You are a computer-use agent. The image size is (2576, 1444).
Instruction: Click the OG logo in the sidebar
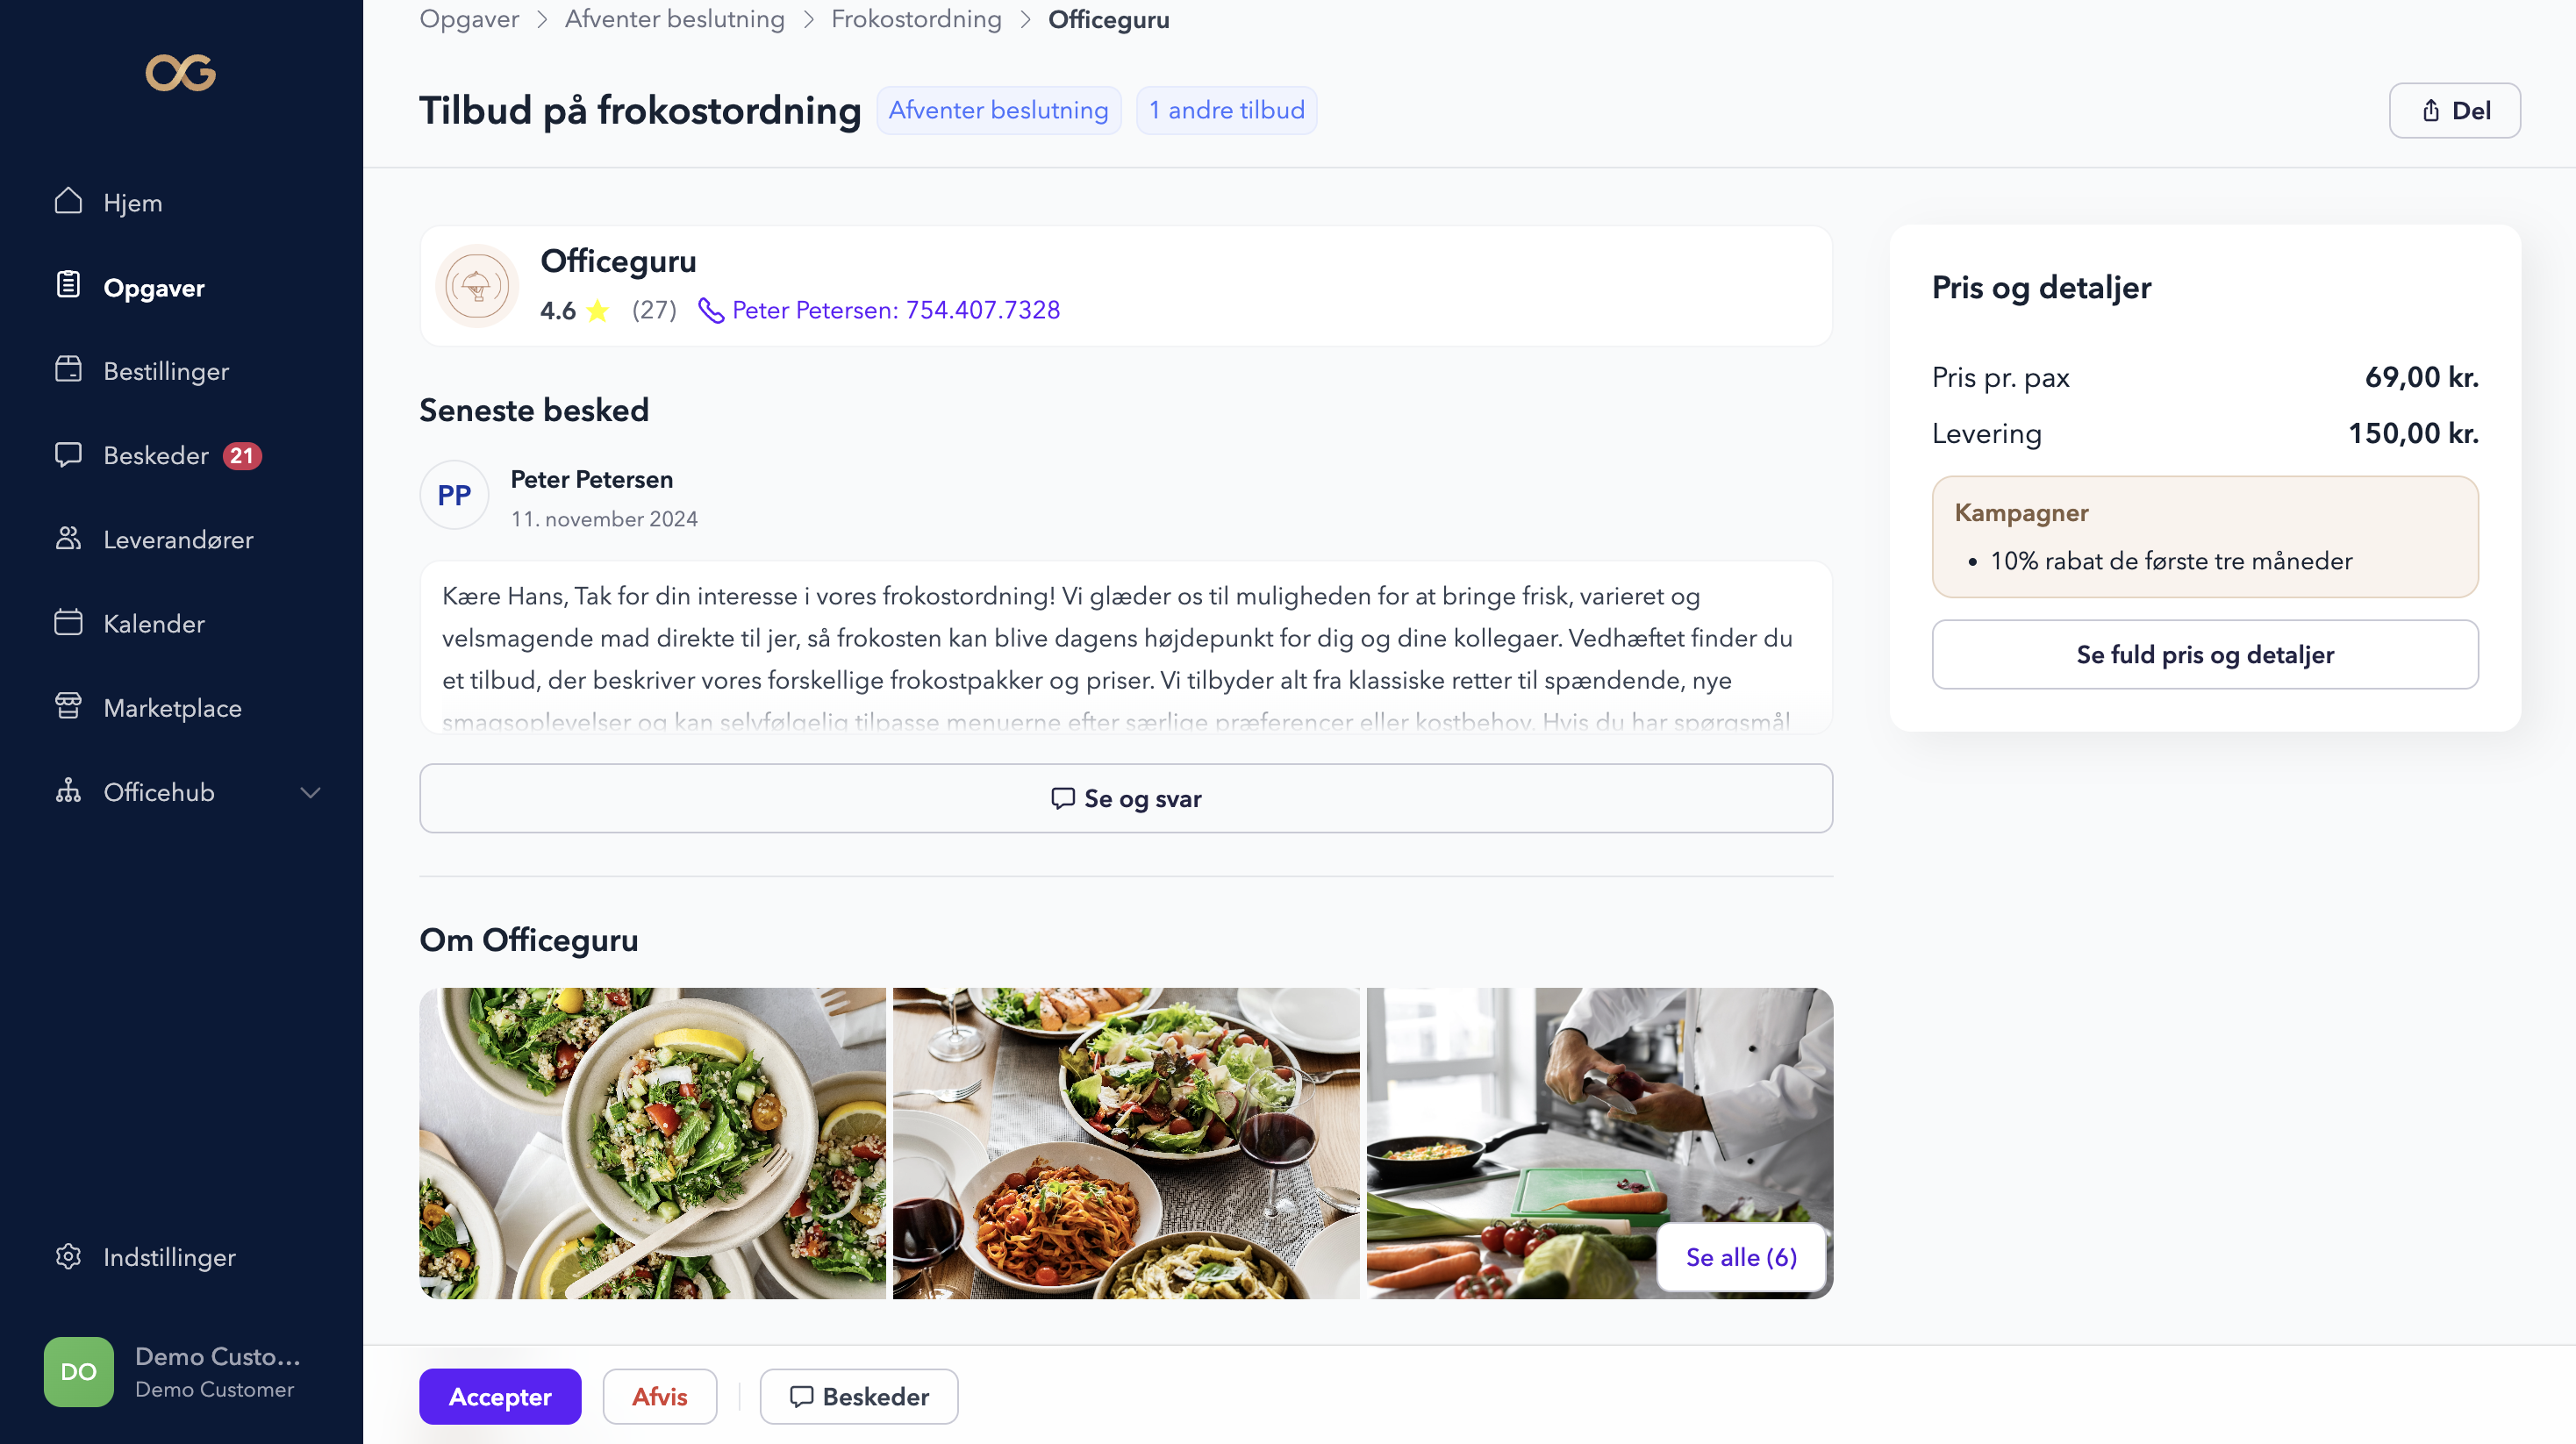point(181,72)
